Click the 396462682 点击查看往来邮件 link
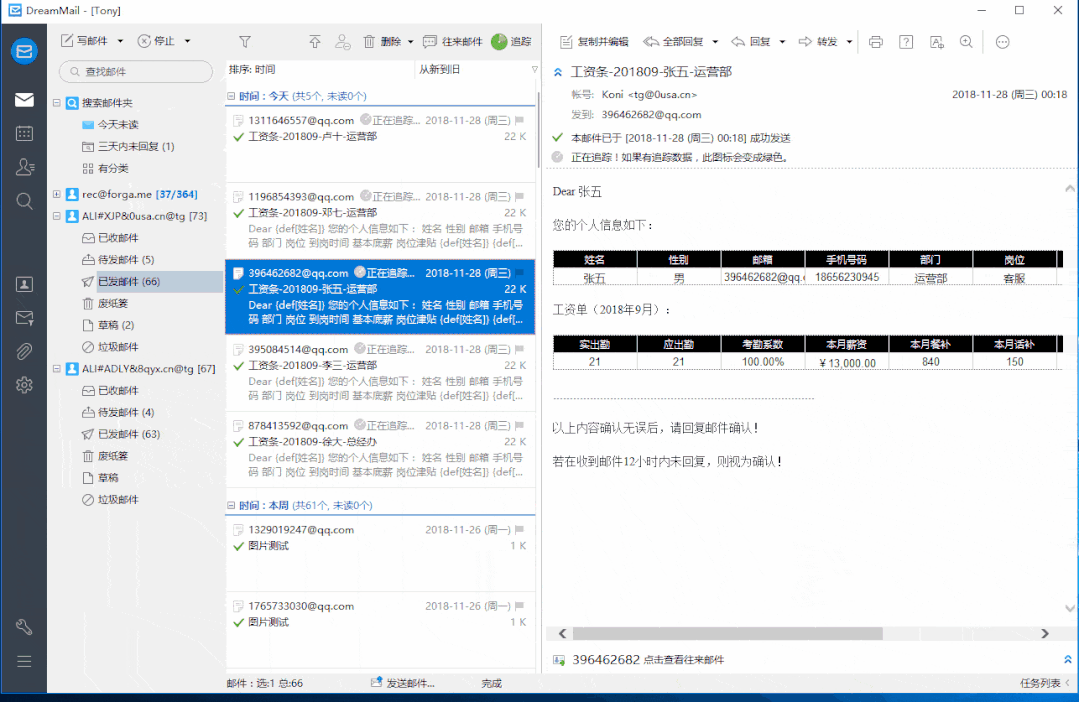 pos(648,660)
